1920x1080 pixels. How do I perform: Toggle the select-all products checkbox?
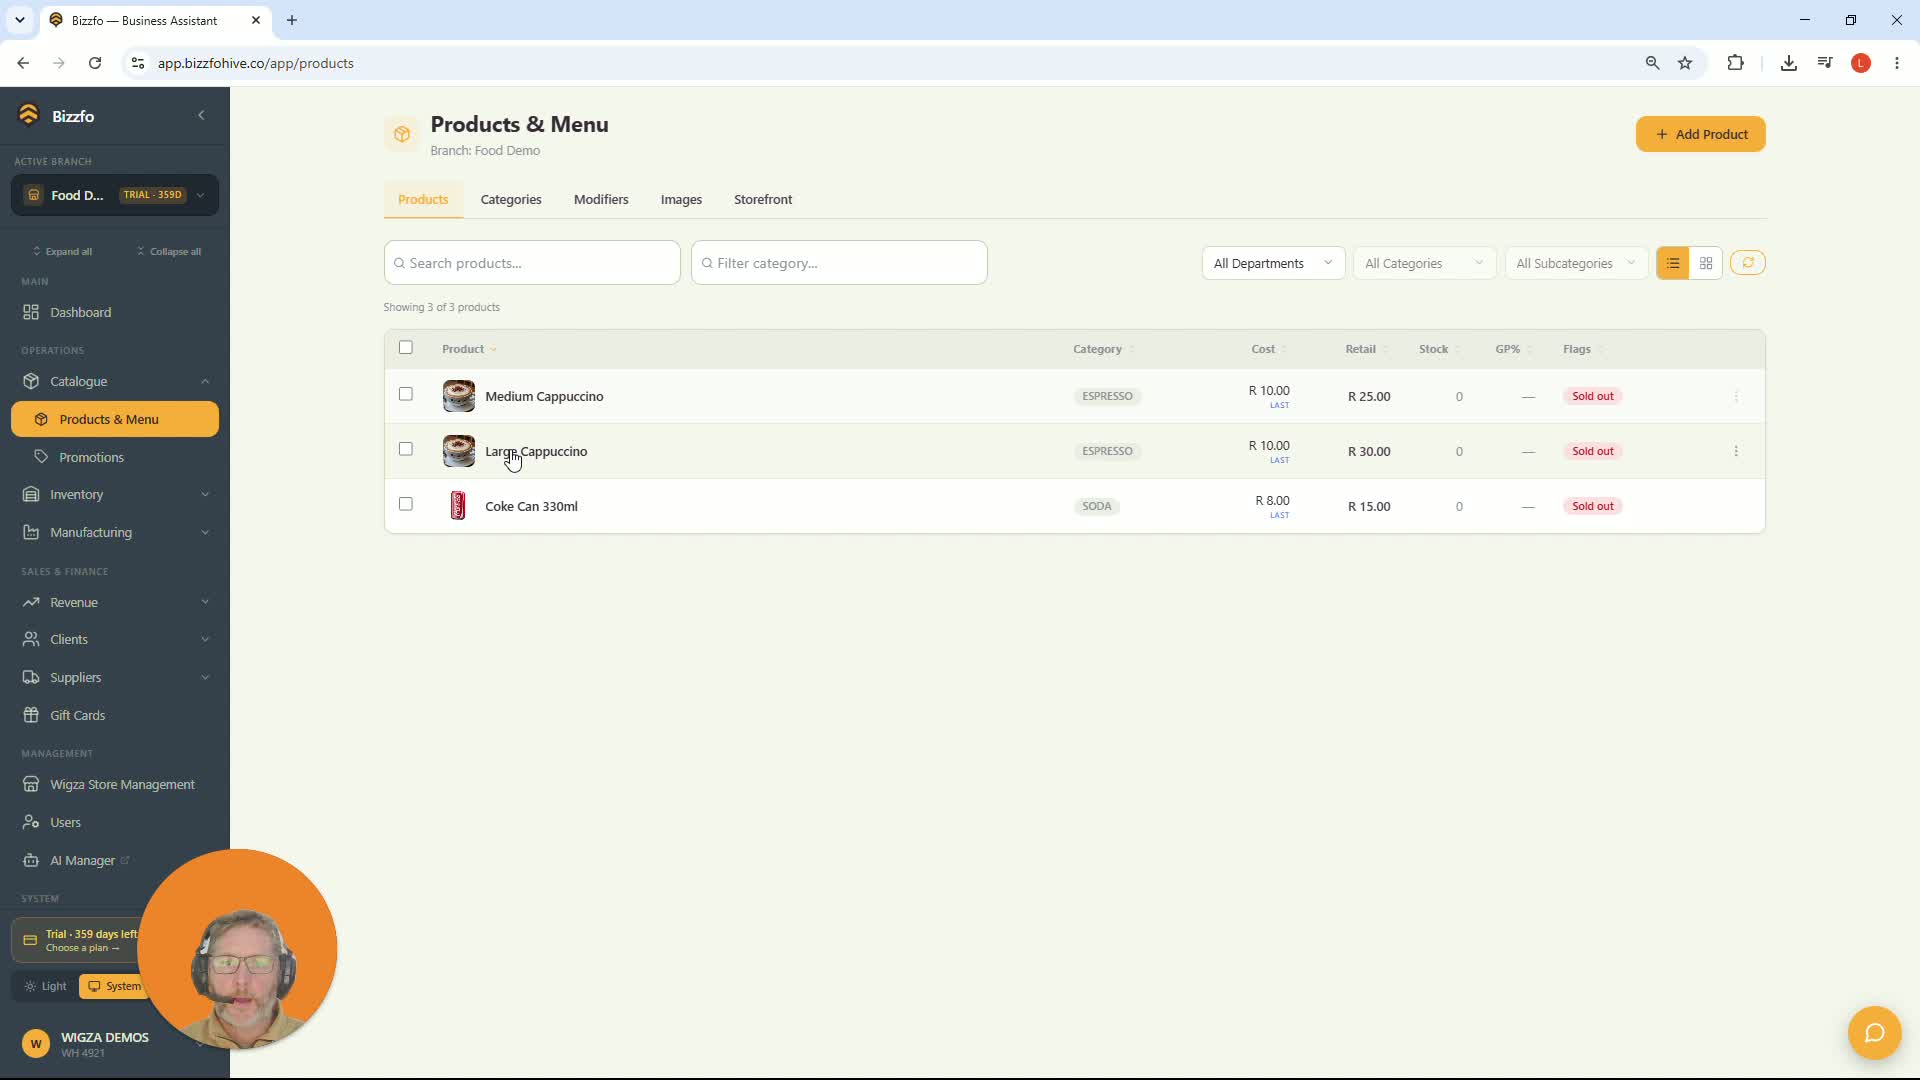406,348
